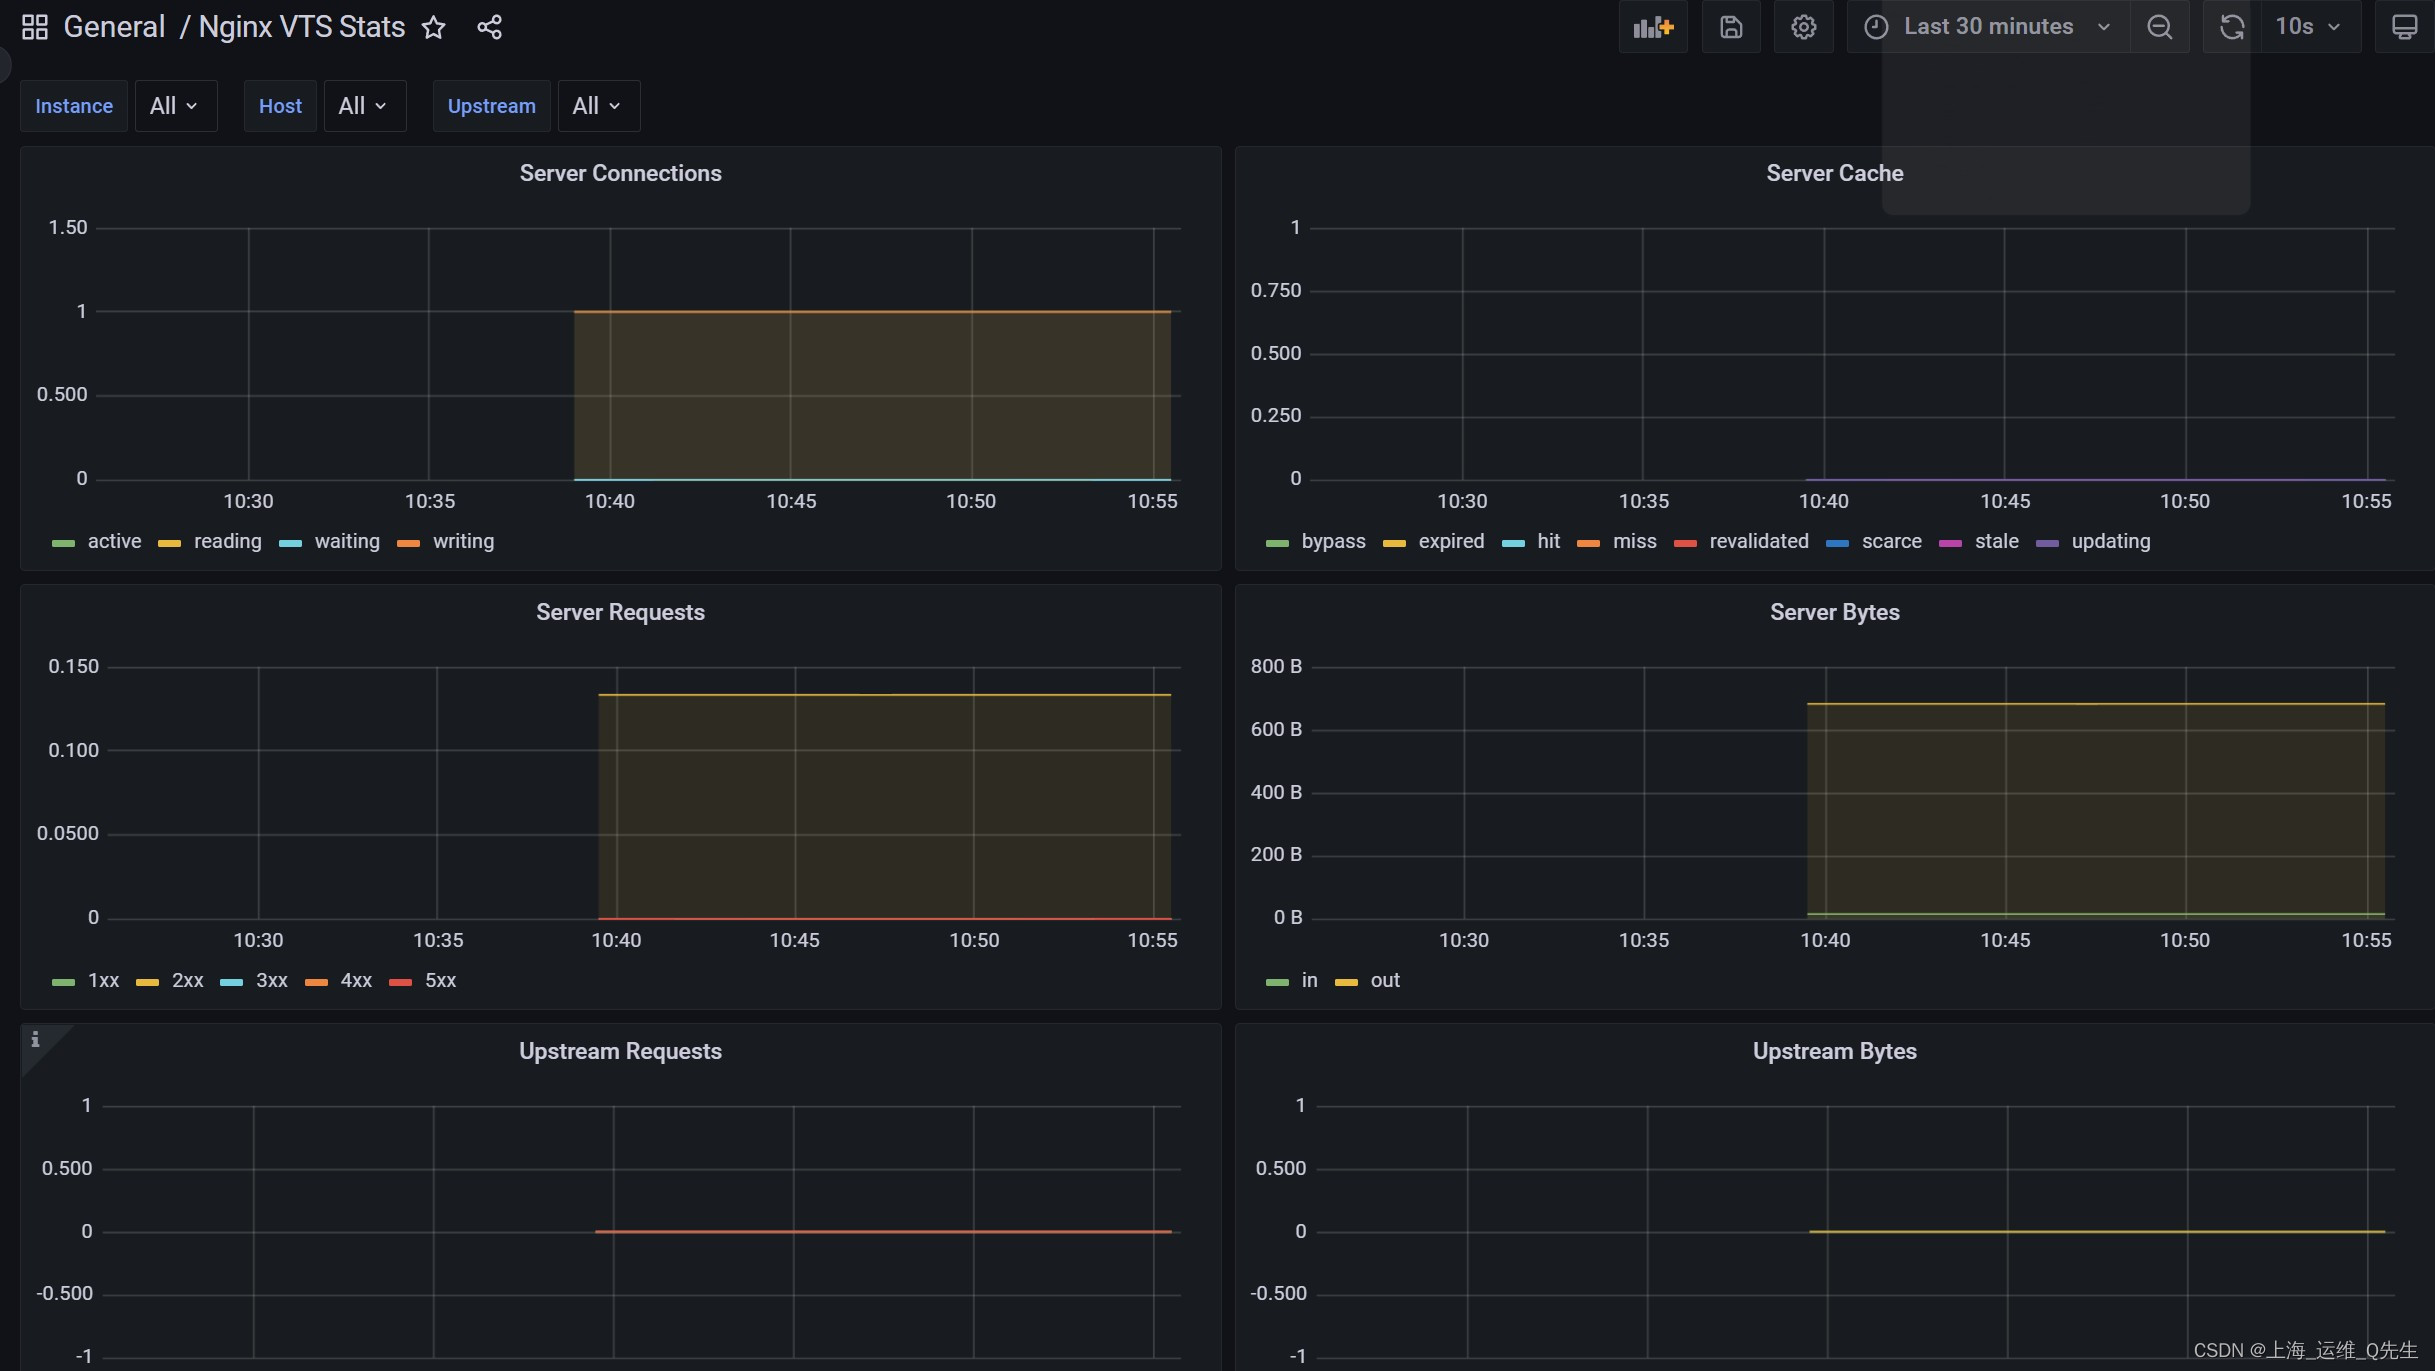Screen dimensions: 2435x1371
Task: Select the Instance tab filter
Action: tap(74, 105)
